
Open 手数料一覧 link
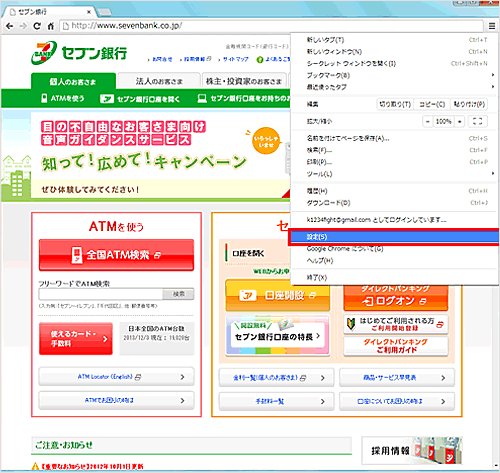coord(276,401)
